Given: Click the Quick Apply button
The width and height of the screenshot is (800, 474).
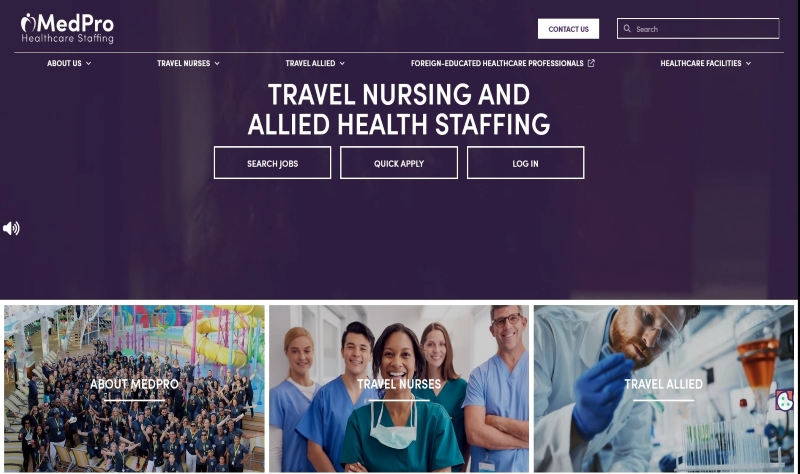Looking at the screenshot, I should (399, 163).
